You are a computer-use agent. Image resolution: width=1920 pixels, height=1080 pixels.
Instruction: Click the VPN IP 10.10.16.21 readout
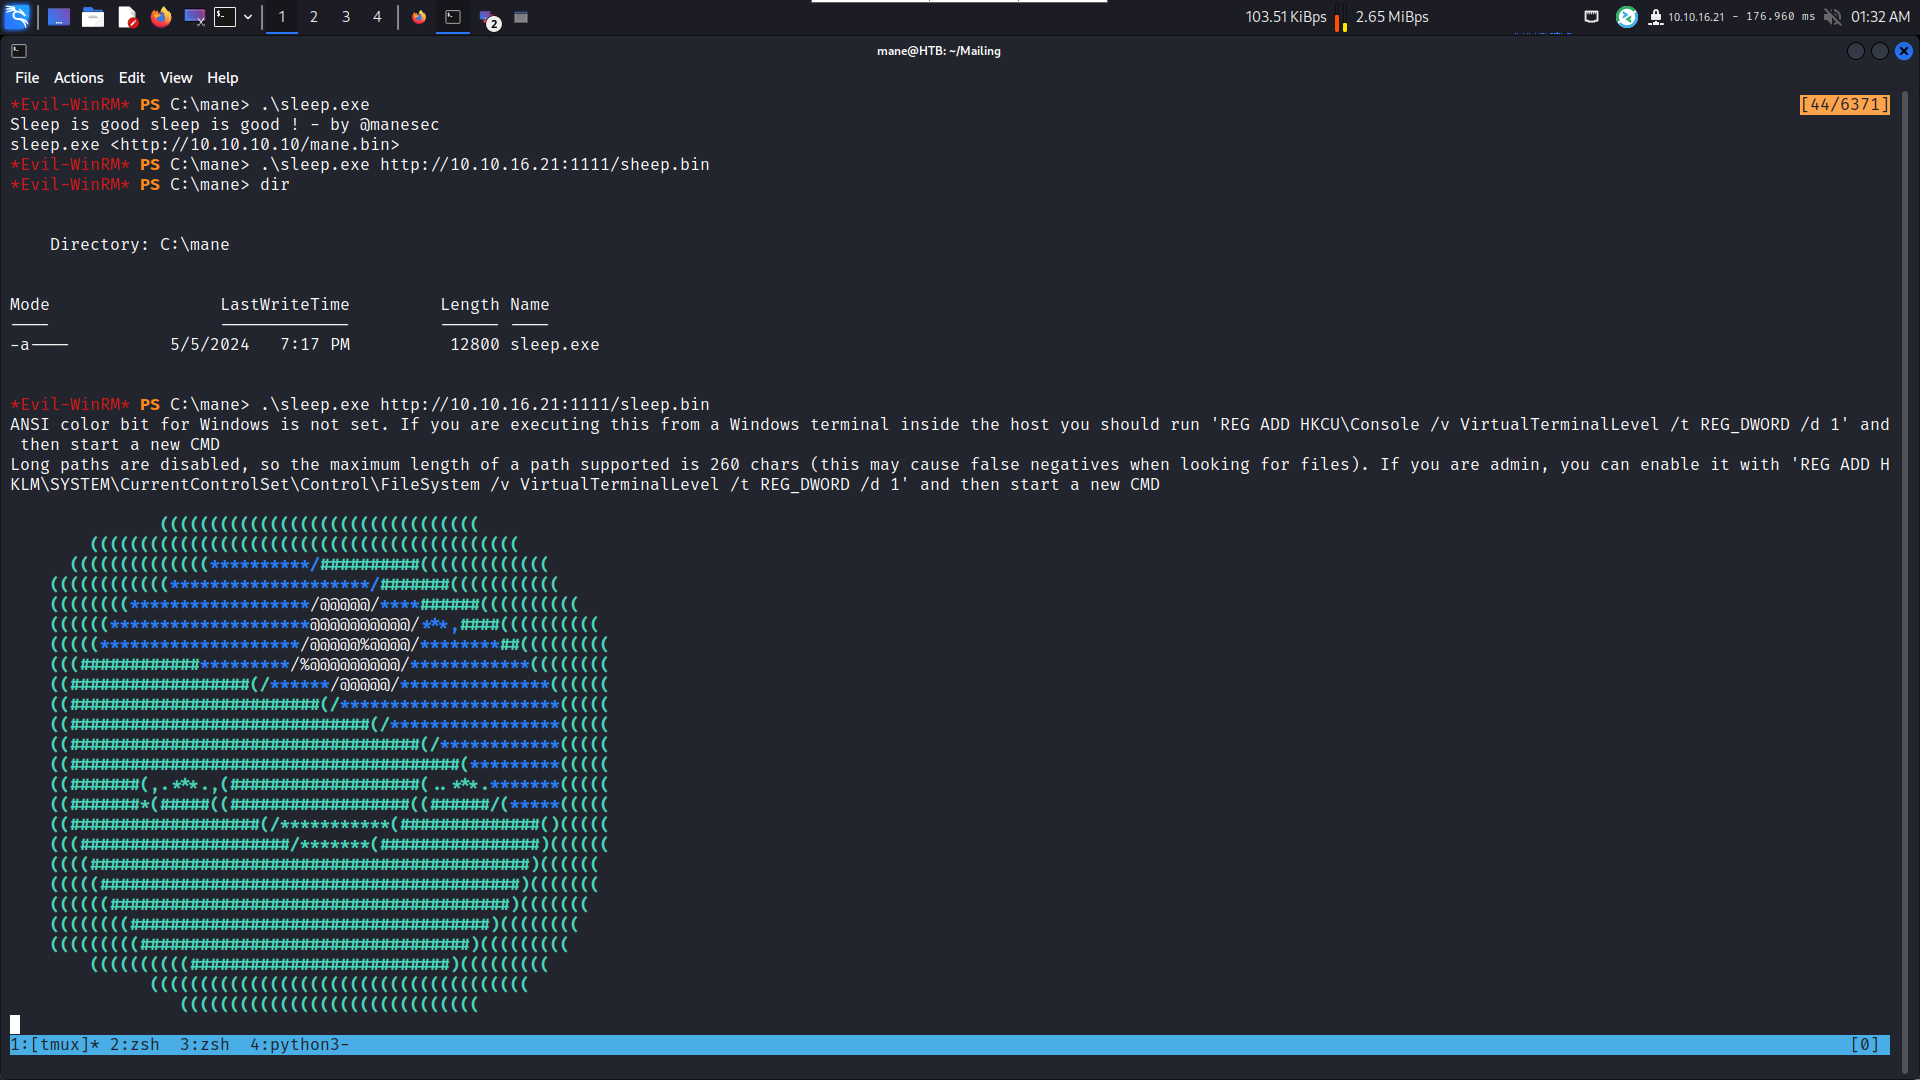coord(1696,17)
